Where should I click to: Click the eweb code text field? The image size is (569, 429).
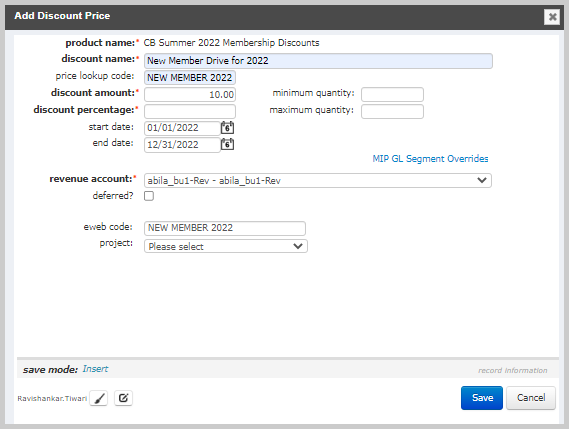coord(225,228)
